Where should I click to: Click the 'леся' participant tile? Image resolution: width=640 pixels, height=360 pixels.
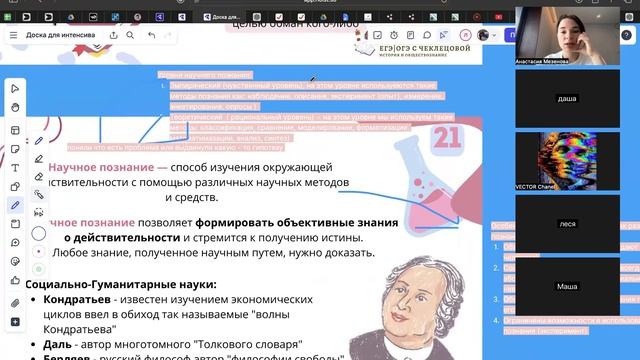coord(567,224)
